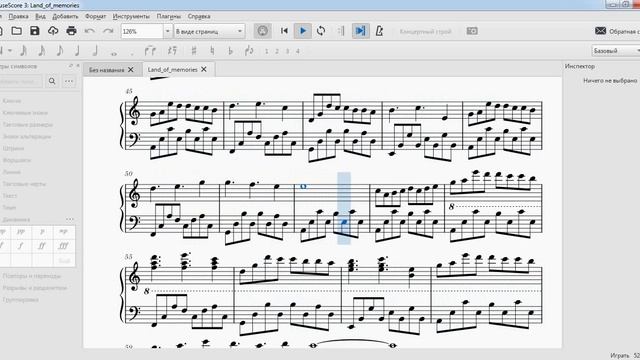
Task: Switch to the Без названия tab
Action: point(106,70)
